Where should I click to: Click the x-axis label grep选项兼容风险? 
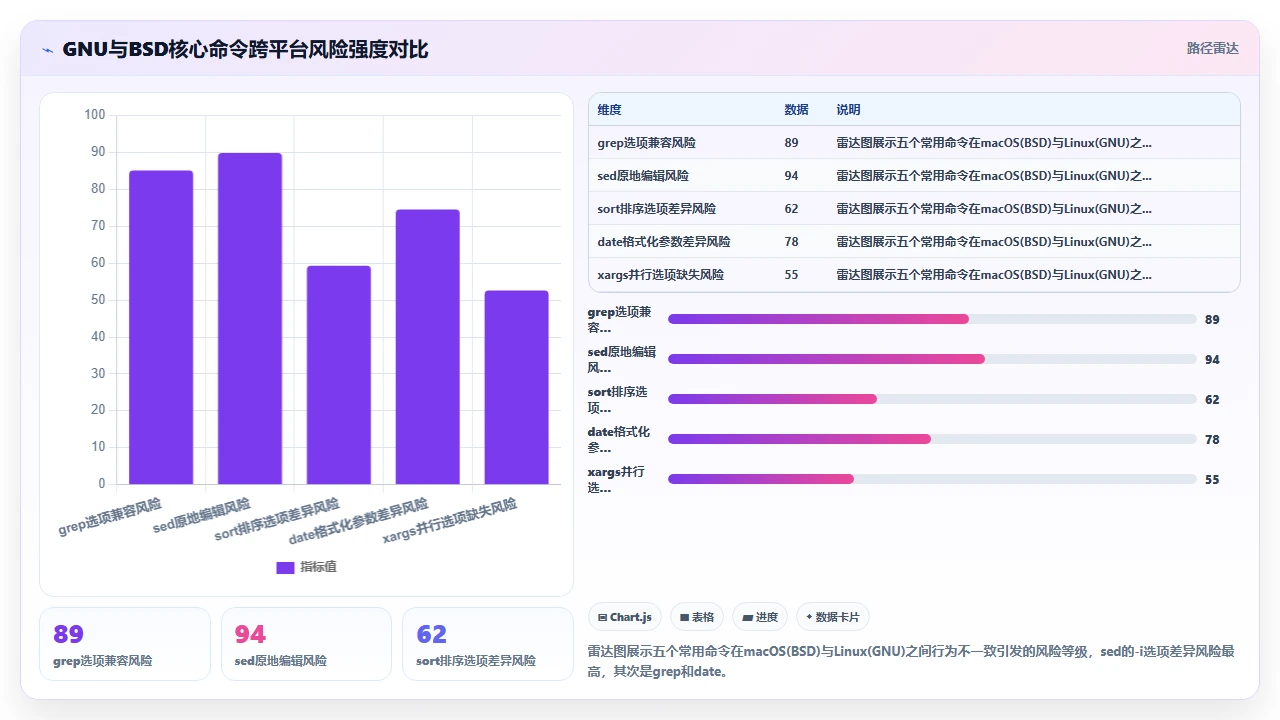110,515
